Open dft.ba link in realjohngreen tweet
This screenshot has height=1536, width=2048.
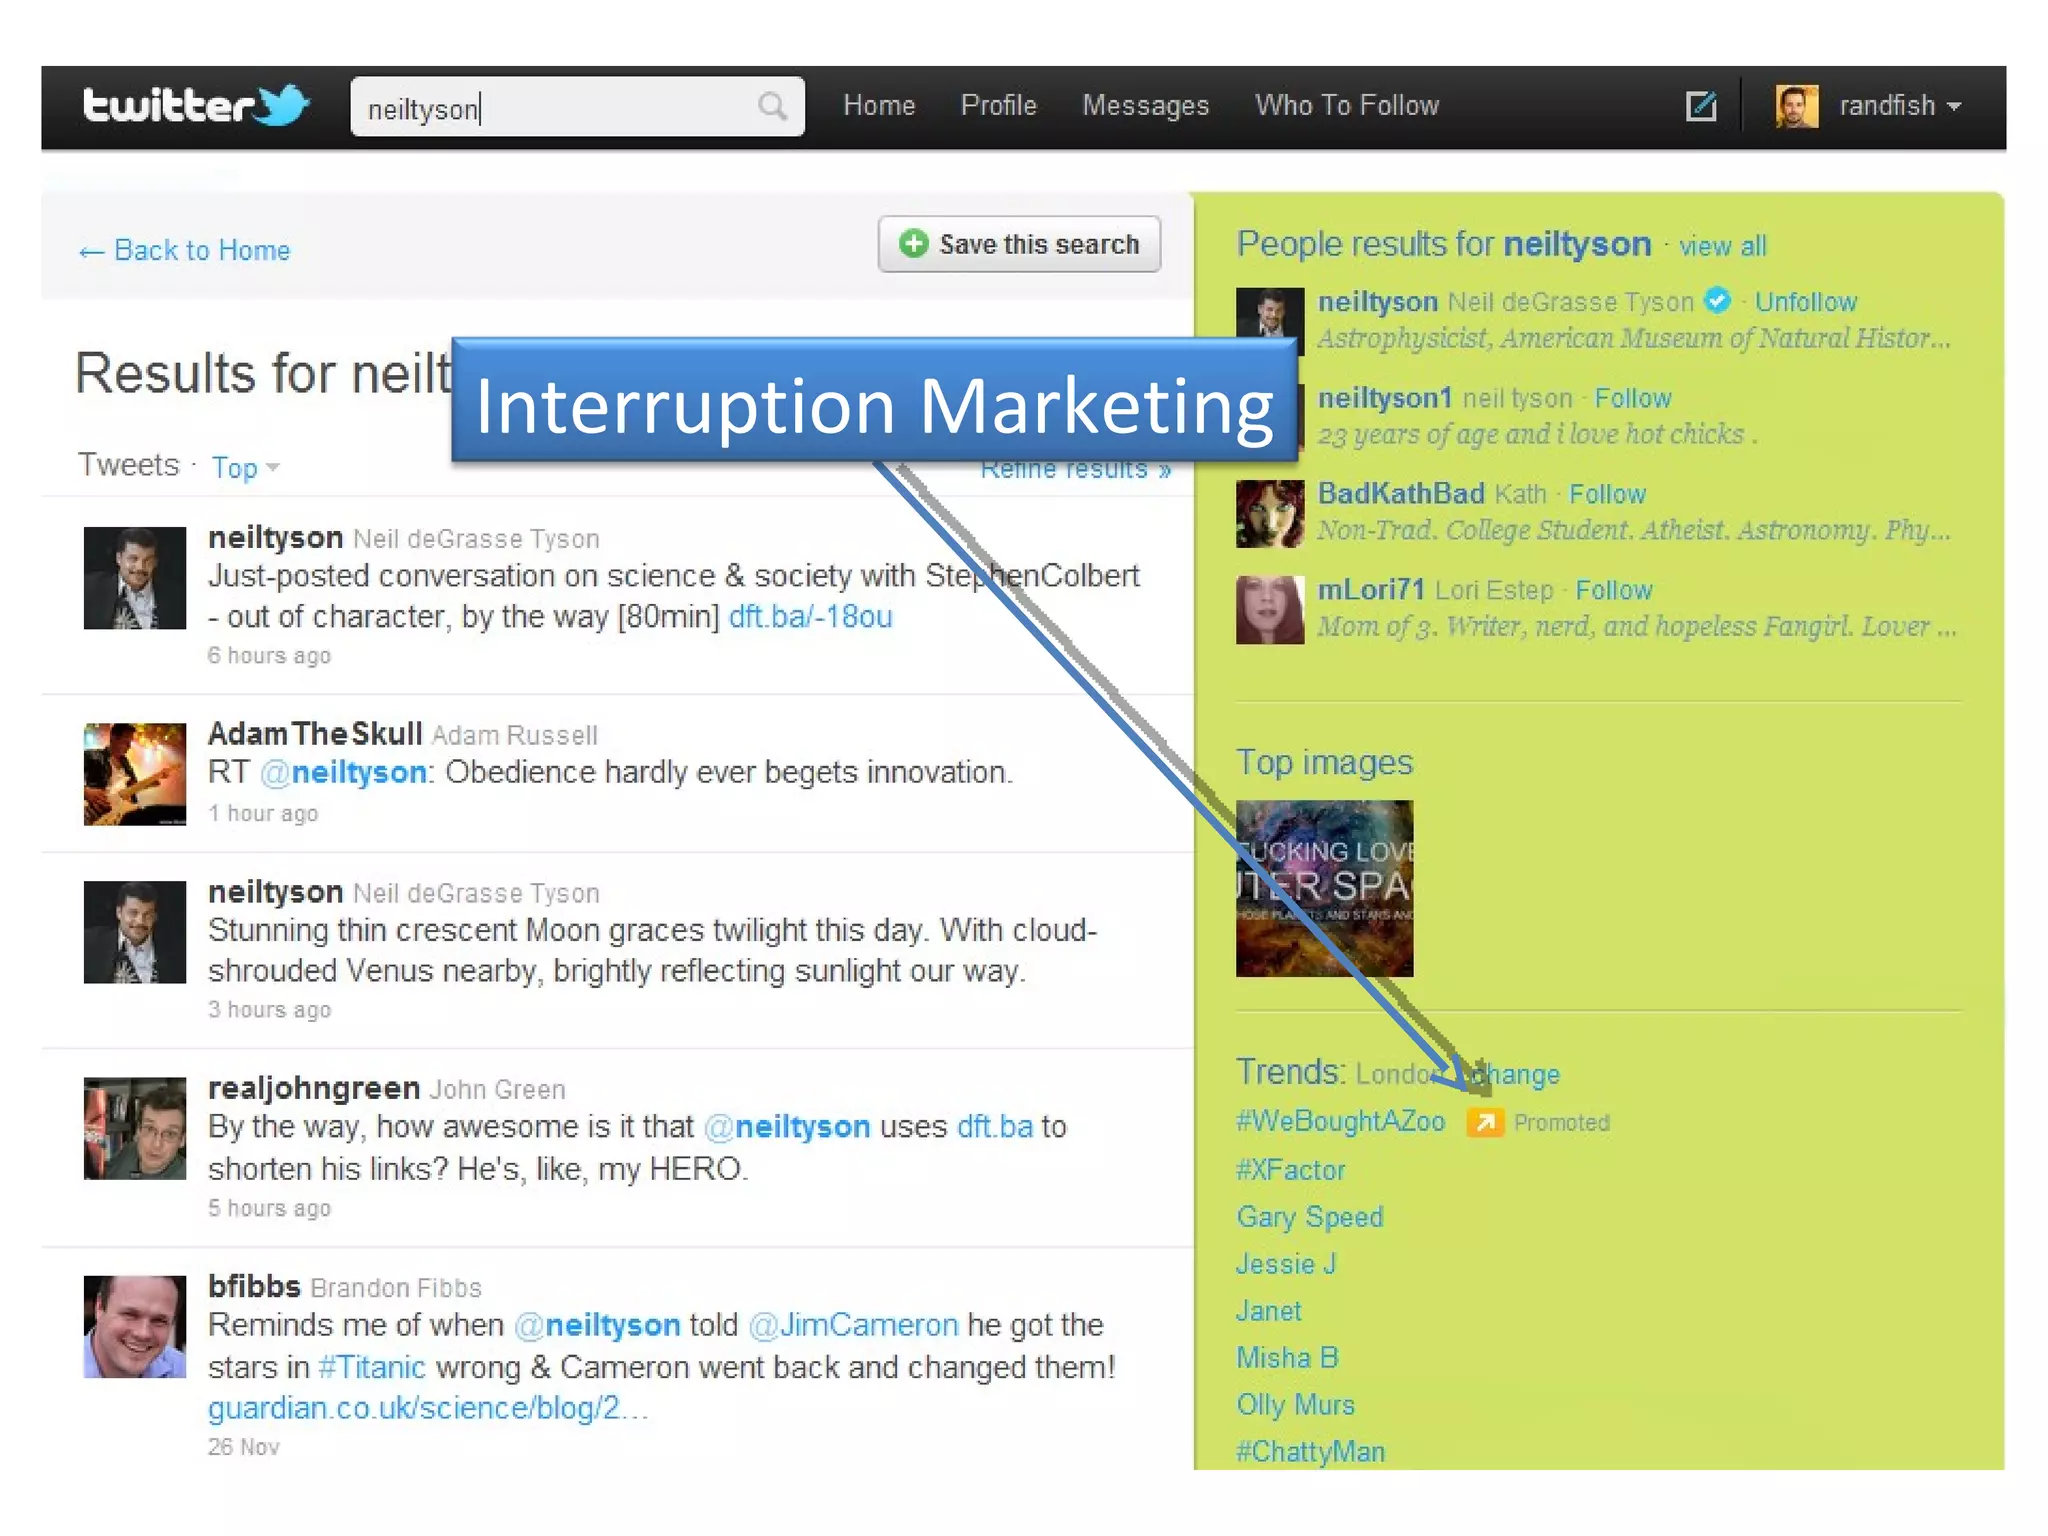tap(994, 1127)
